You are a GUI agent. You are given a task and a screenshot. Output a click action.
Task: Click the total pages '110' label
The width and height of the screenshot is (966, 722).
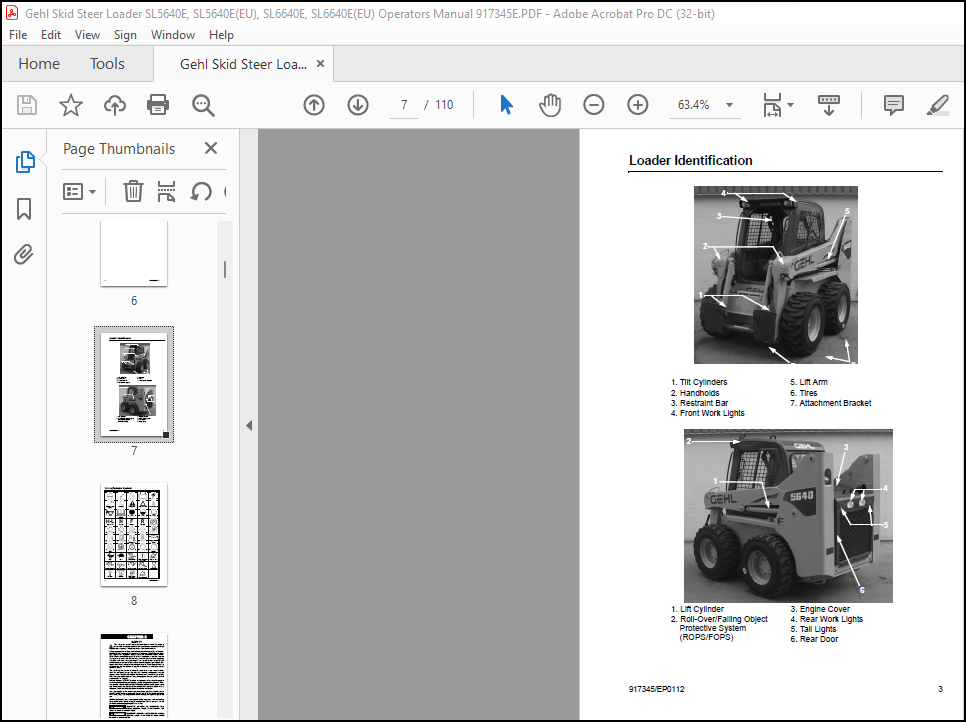click(x=444, y=105)
